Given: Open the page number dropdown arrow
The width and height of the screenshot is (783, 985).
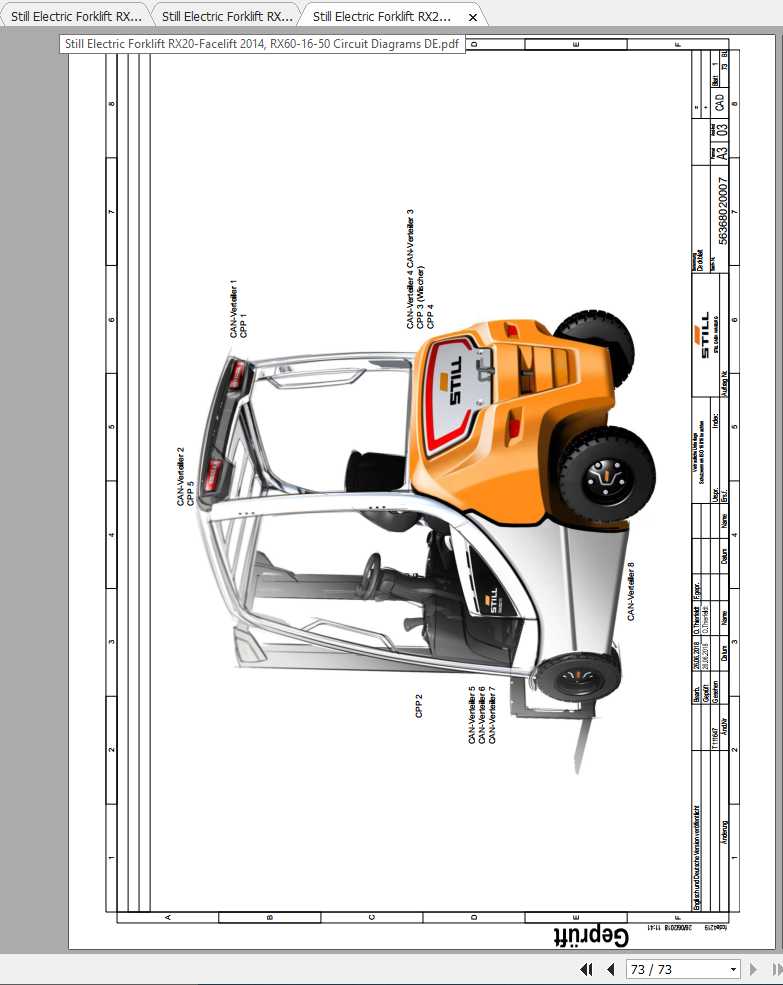Looking at the screenshot, I should [733, 969].
